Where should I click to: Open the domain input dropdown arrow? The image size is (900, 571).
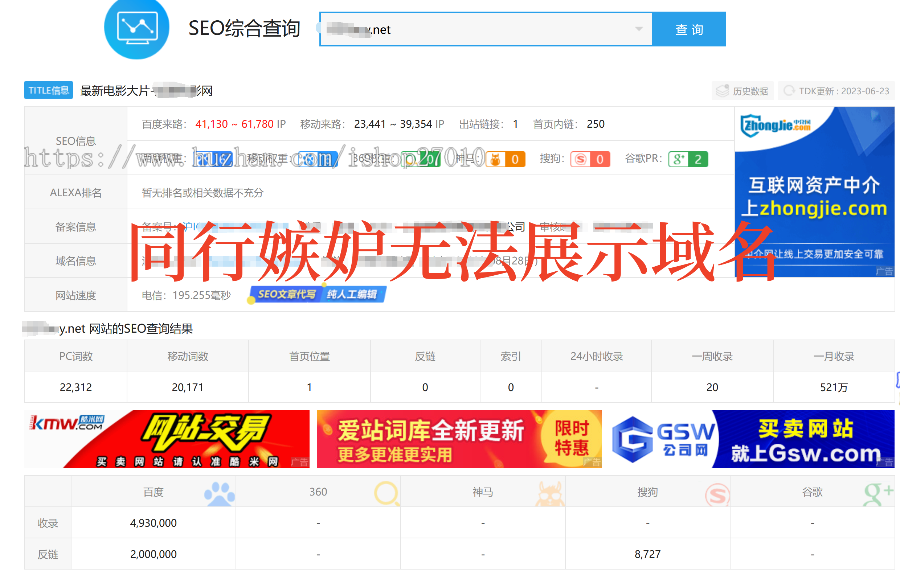638,29
